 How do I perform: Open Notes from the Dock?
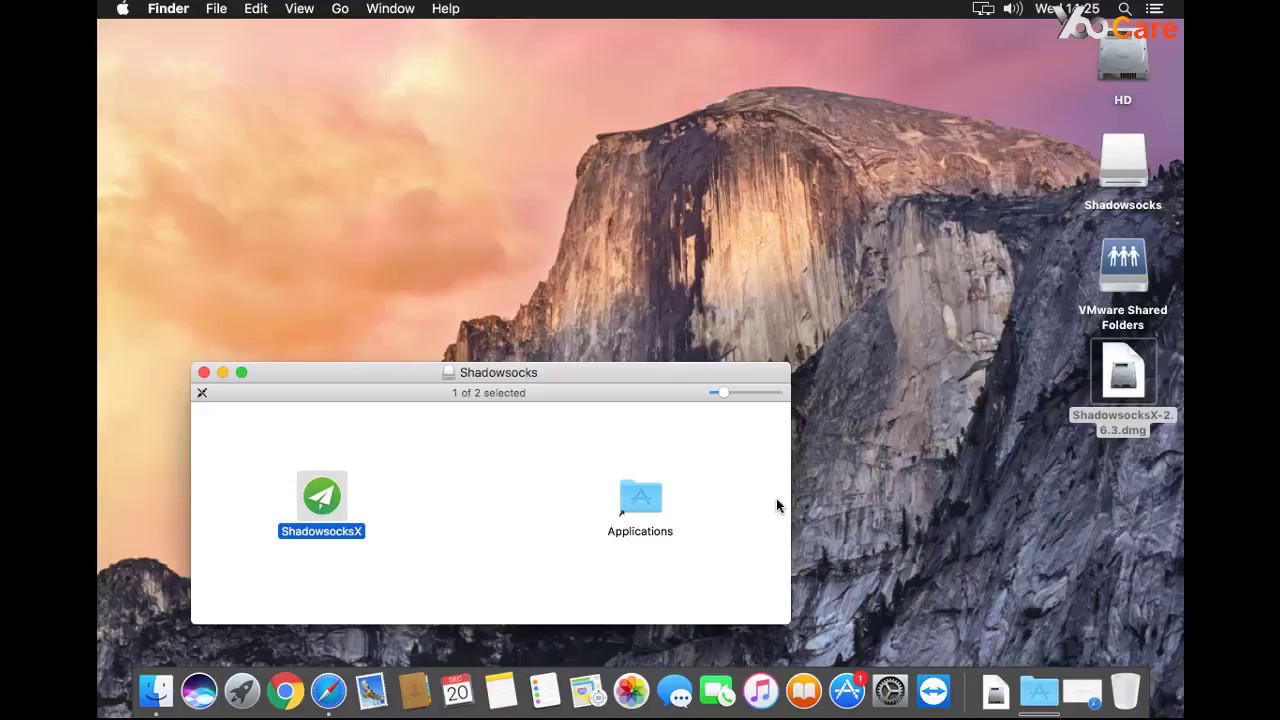(501, 691)
